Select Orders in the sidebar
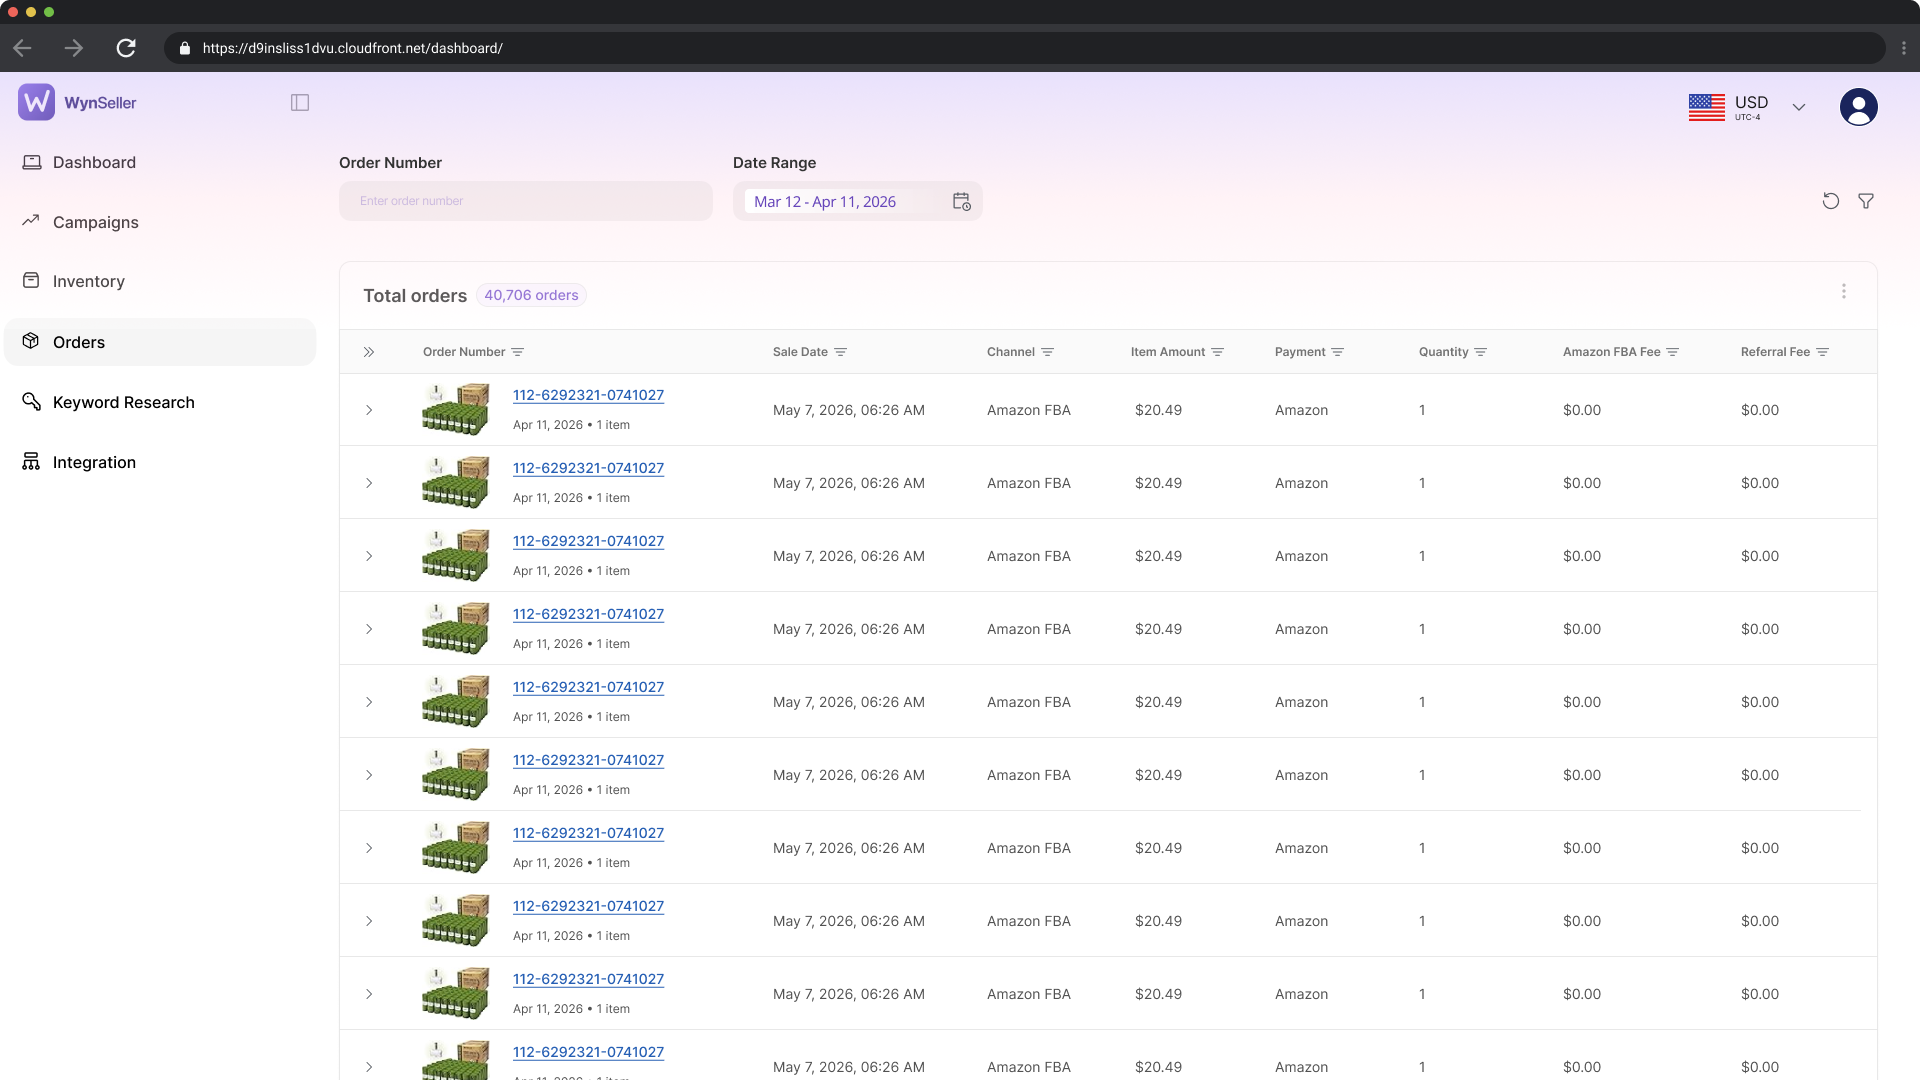 click(160, 342)
